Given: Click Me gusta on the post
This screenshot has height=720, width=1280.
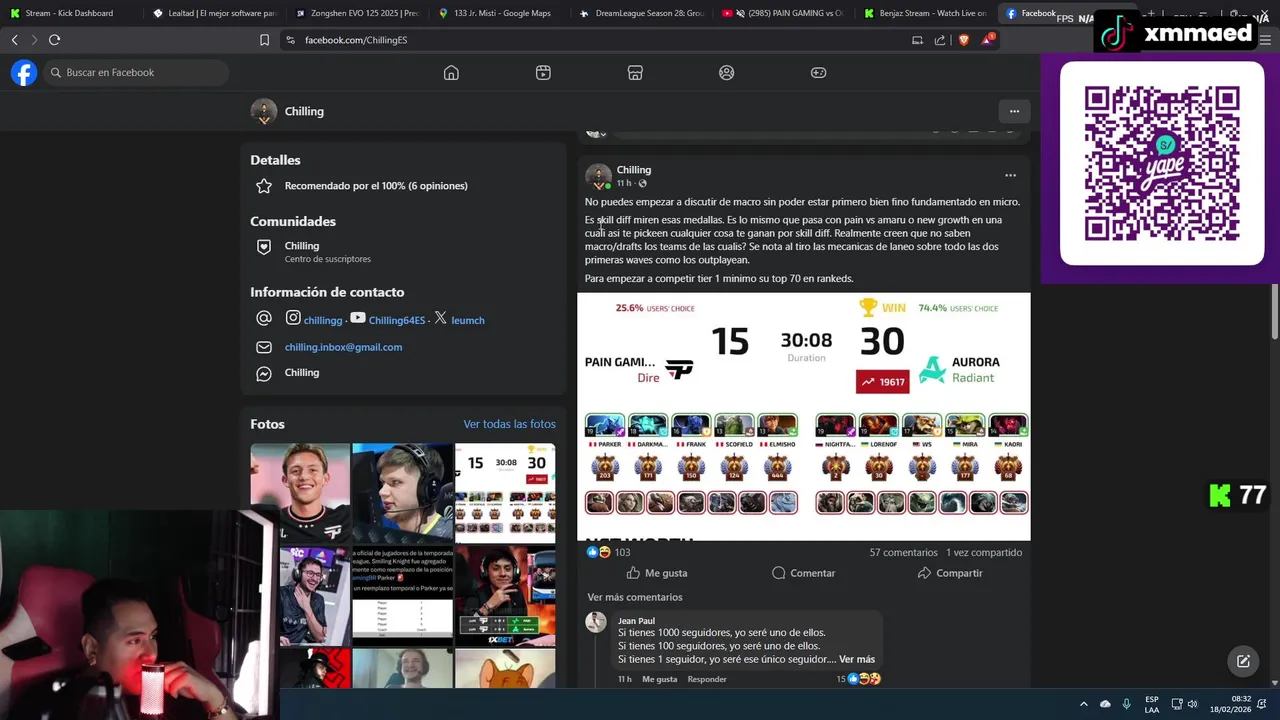Looking at the screenshot, I should [x=657, y=573].
